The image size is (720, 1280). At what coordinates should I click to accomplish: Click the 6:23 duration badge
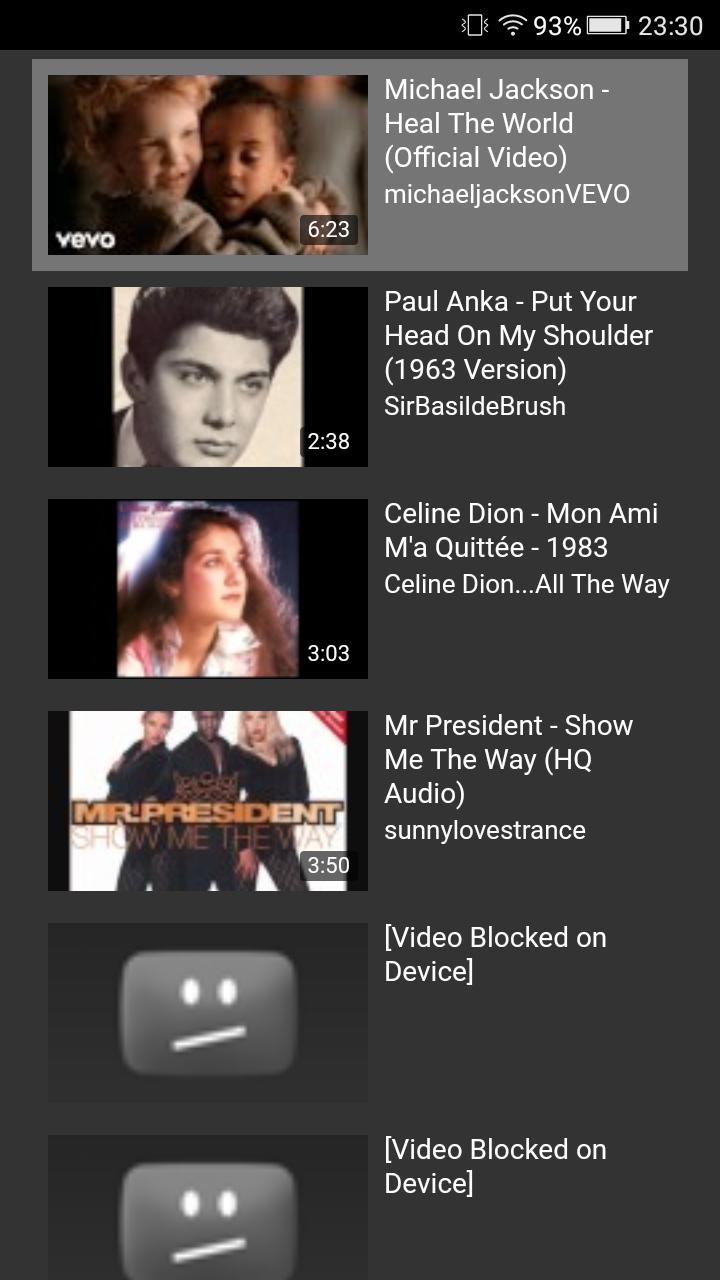point(328,229)
